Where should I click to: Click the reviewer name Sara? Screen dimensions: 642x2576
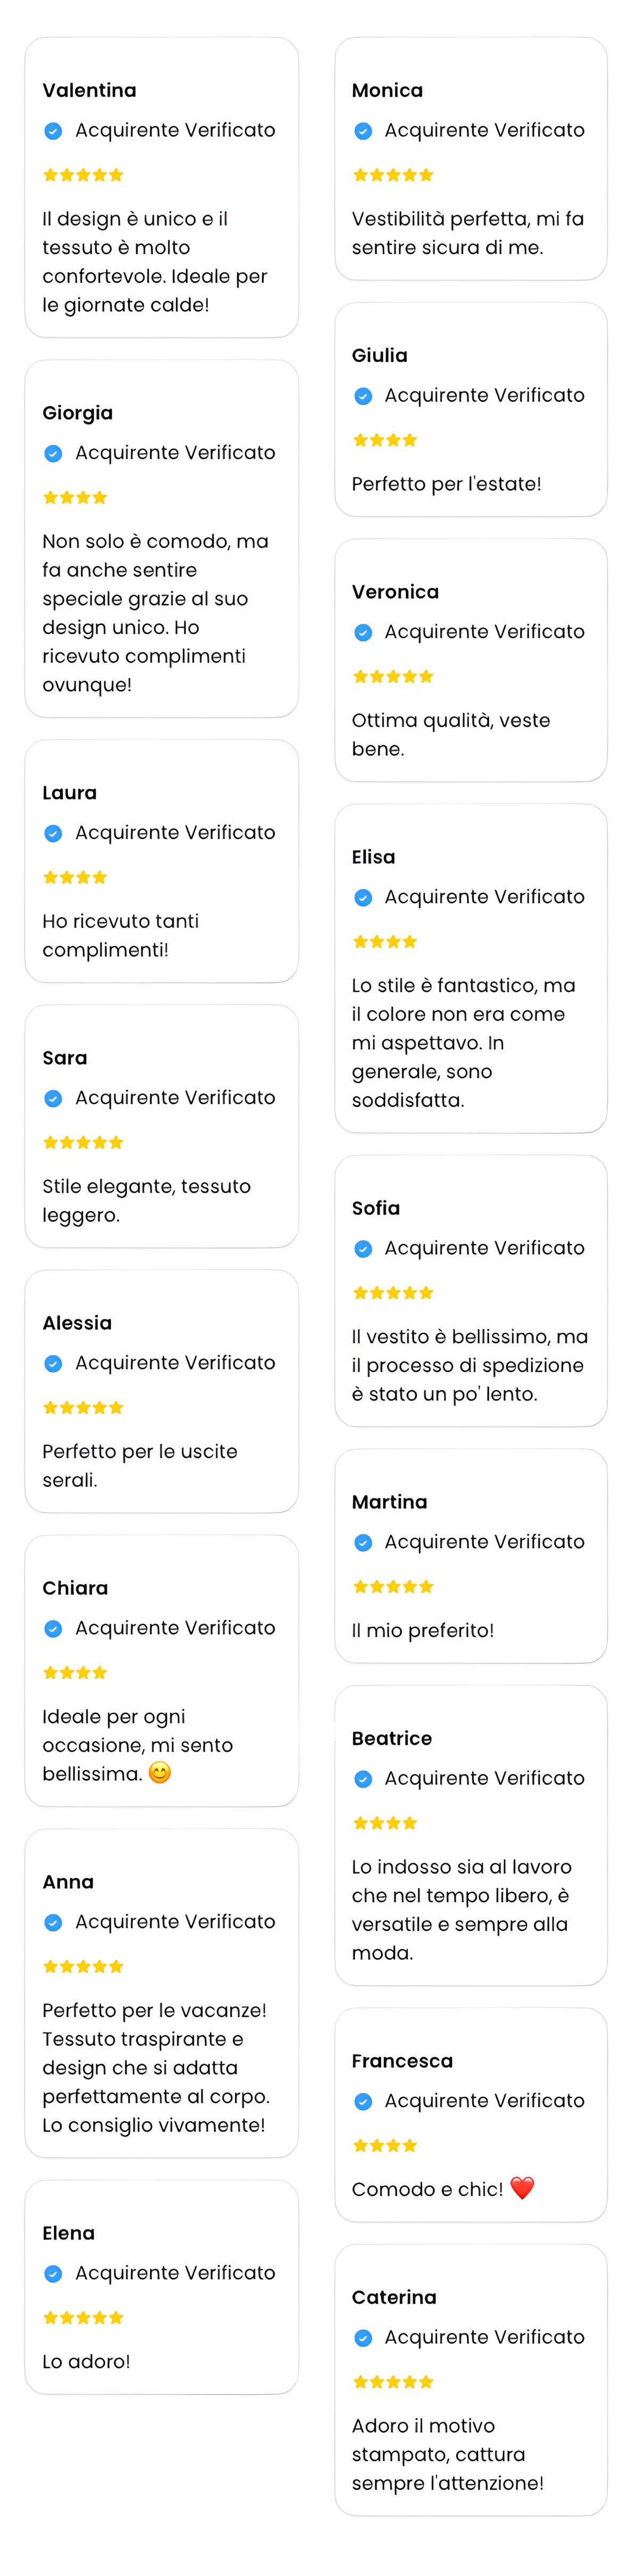(65, 1058)
